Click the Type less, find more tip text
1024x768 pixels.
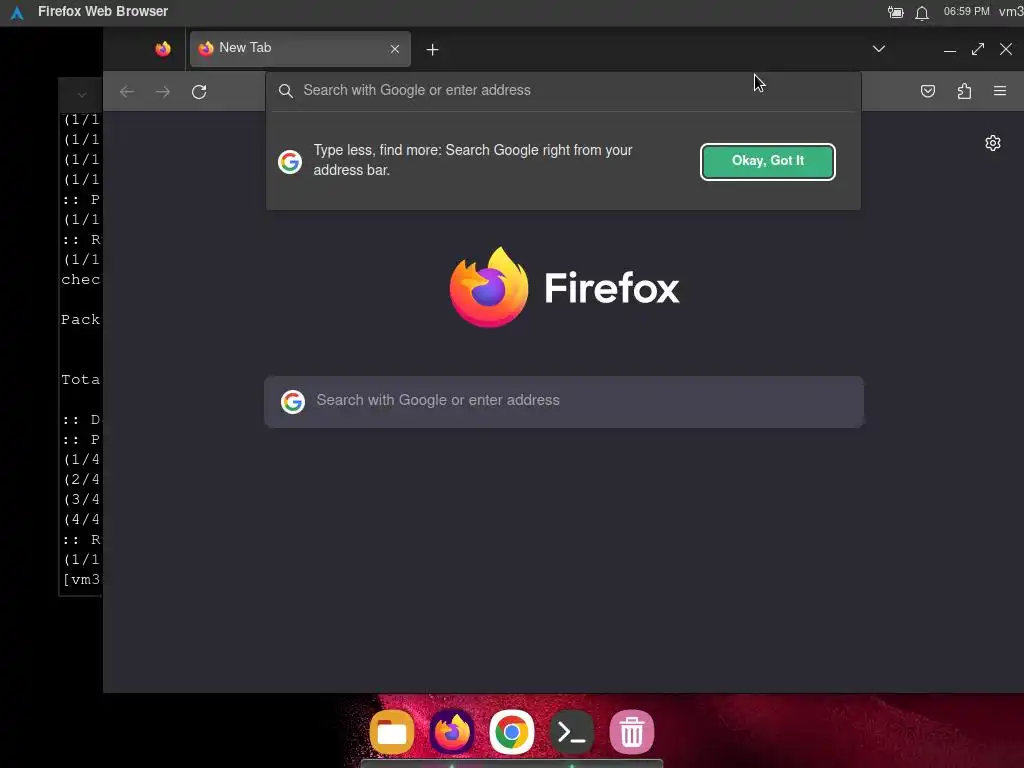click(x=473, y=160)
